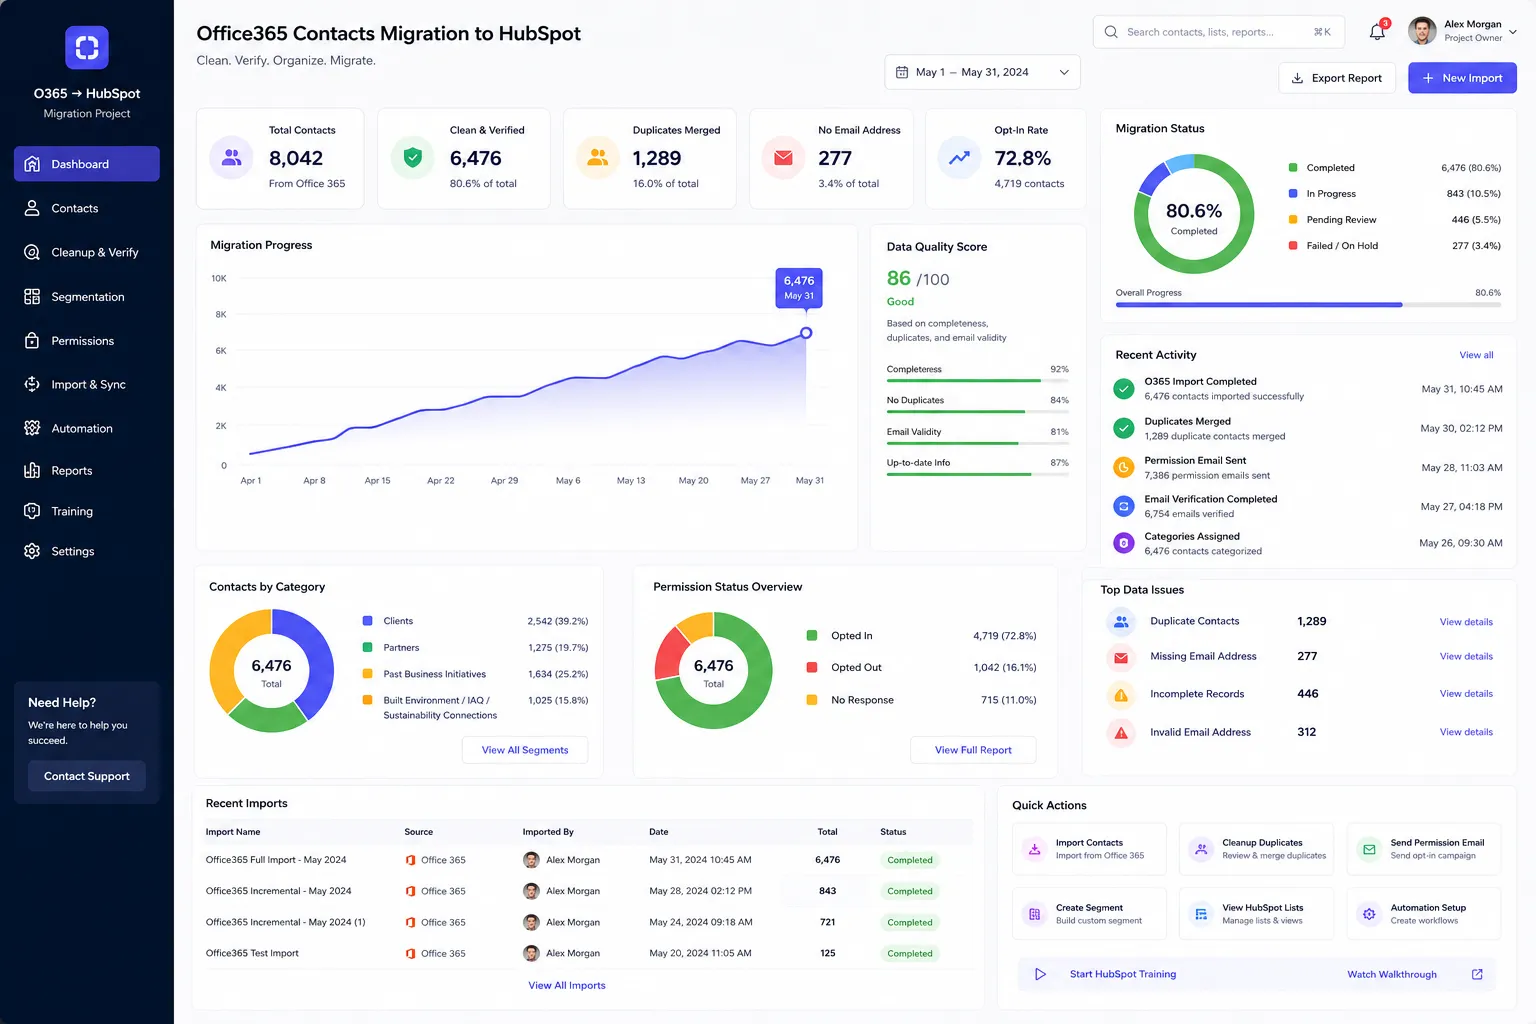Open View details for Duplicate Contacts
The width and height of the screenshot is (1536, 1024).
coord(1466,622)
